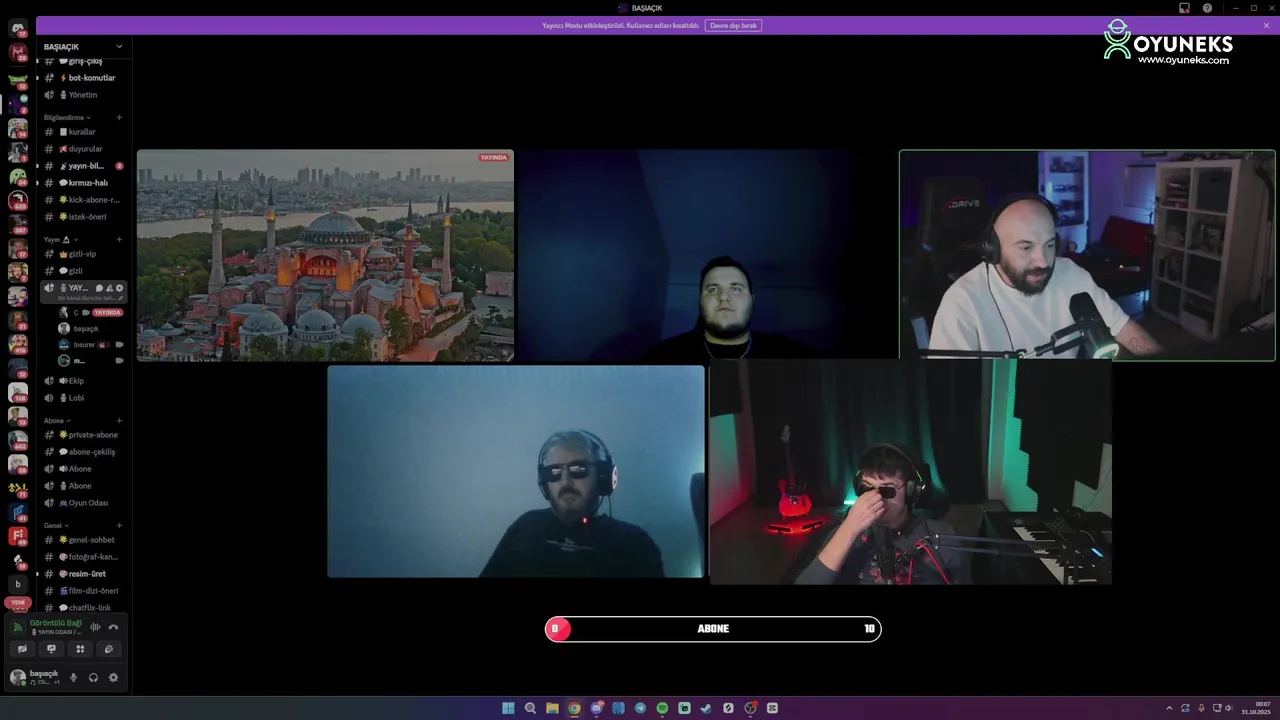This screenshot has height=720, width=1280.
Task: Add a channel to the Genel category
Action: [119, 525]
